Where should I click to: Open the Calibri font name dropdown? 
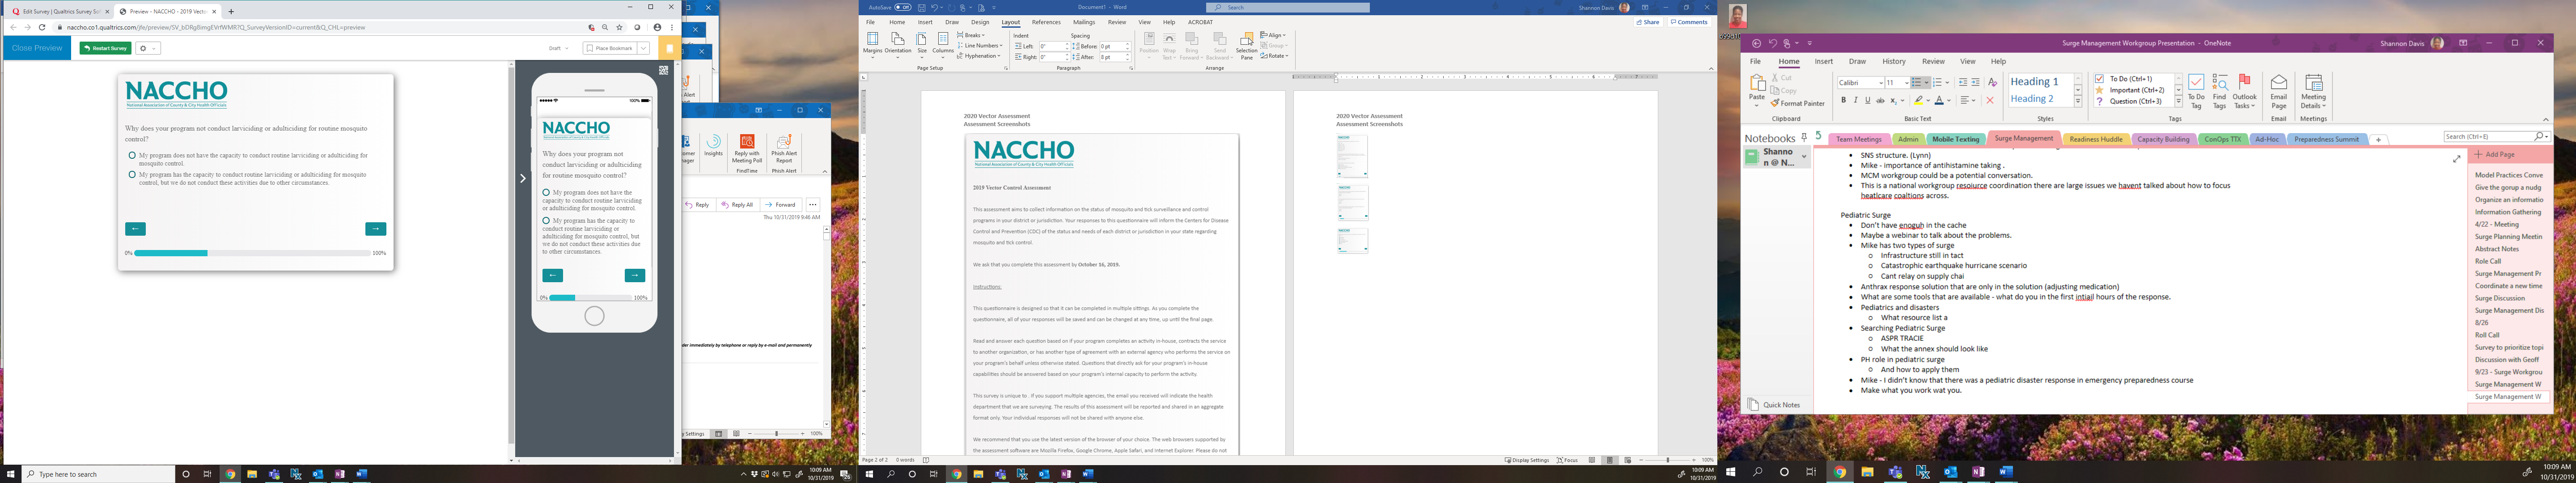(1880, 83)
